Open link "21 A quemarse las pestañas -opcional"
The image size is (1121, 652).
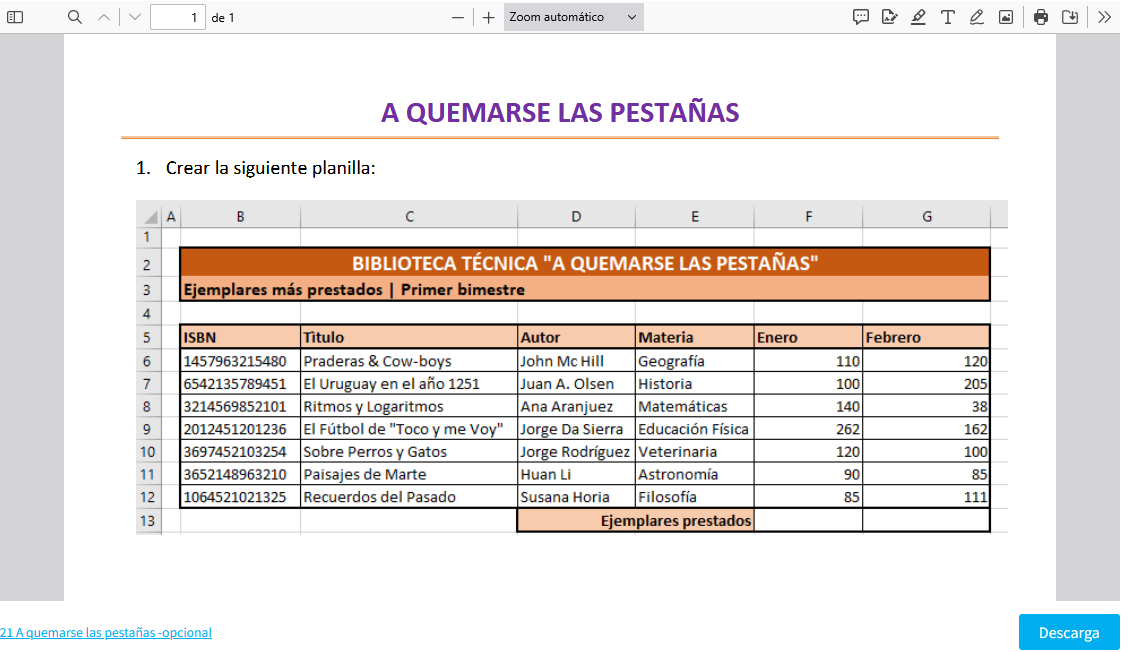(x=106, y=632)
